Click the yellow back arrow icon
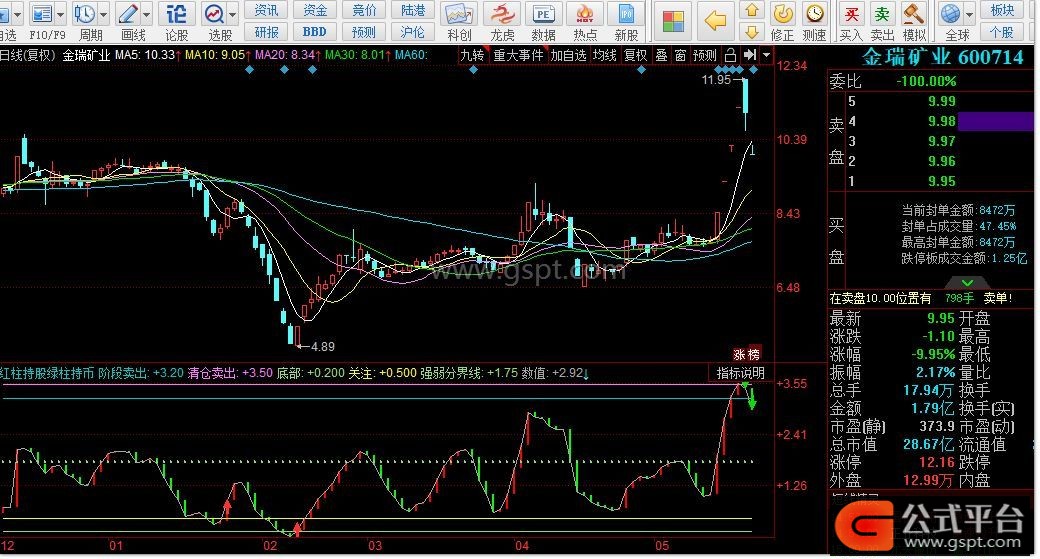The width and height of the screenshot is (1040, 559). [x=715, y=19]
